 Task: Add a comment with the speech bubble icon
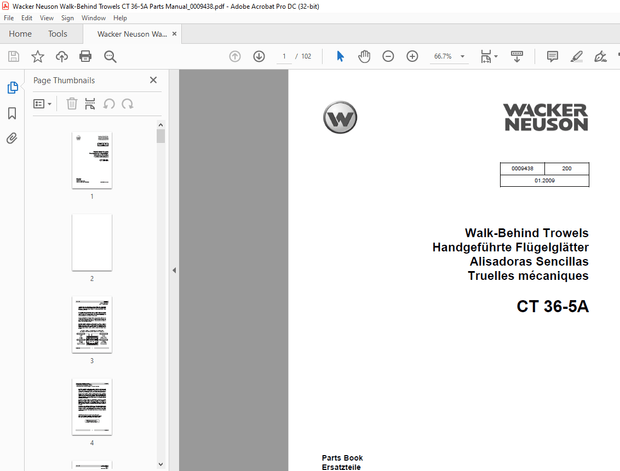click(x=552, y=57)
